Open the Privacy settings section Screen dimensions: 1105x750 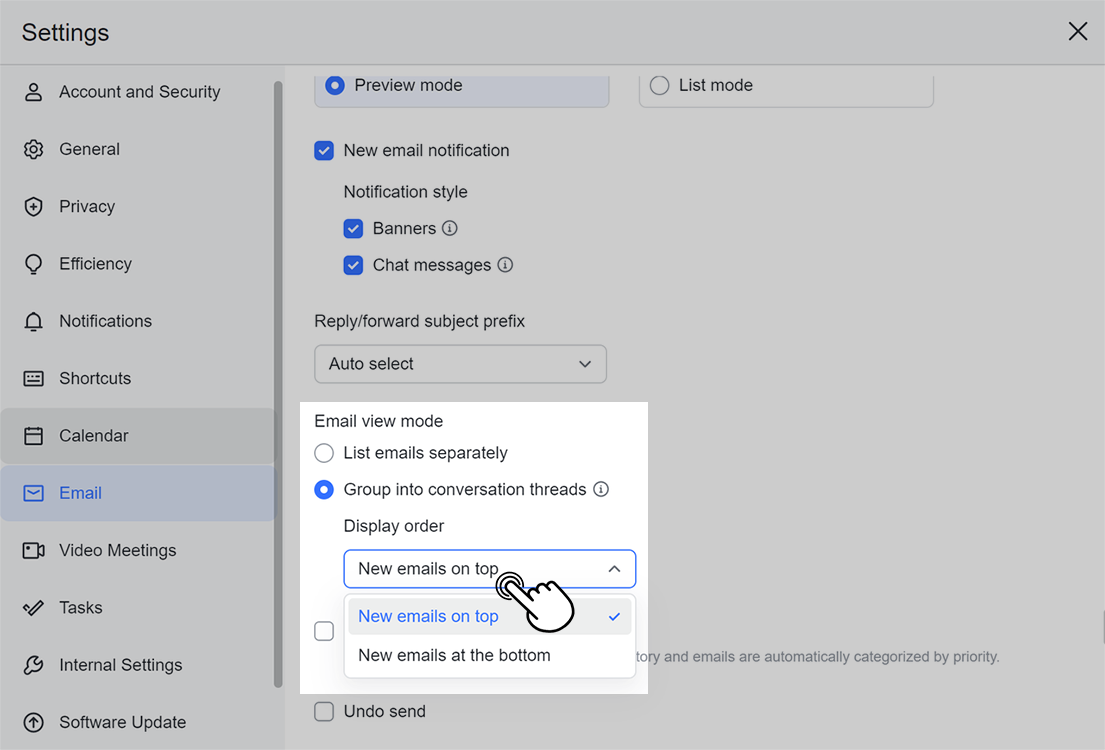pos(138,207)
